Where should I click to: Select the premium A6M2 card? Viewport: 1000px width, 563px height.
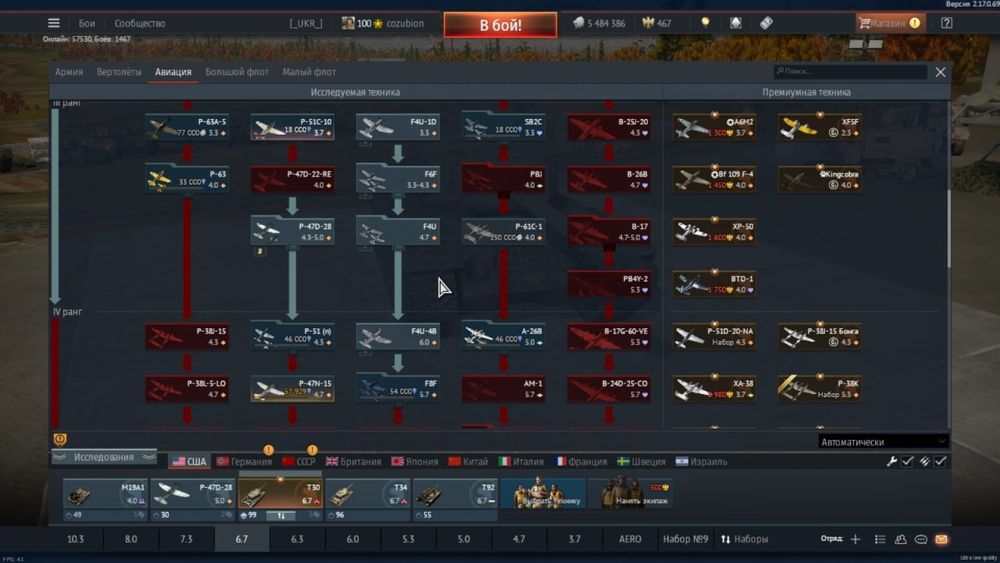(x=714, y=127)
